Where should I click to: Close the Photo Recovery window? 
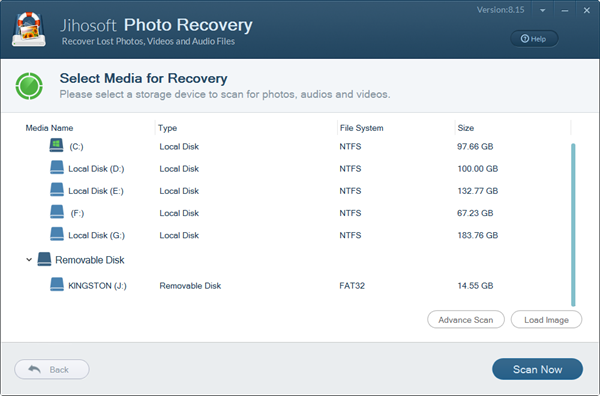point(587,11)
